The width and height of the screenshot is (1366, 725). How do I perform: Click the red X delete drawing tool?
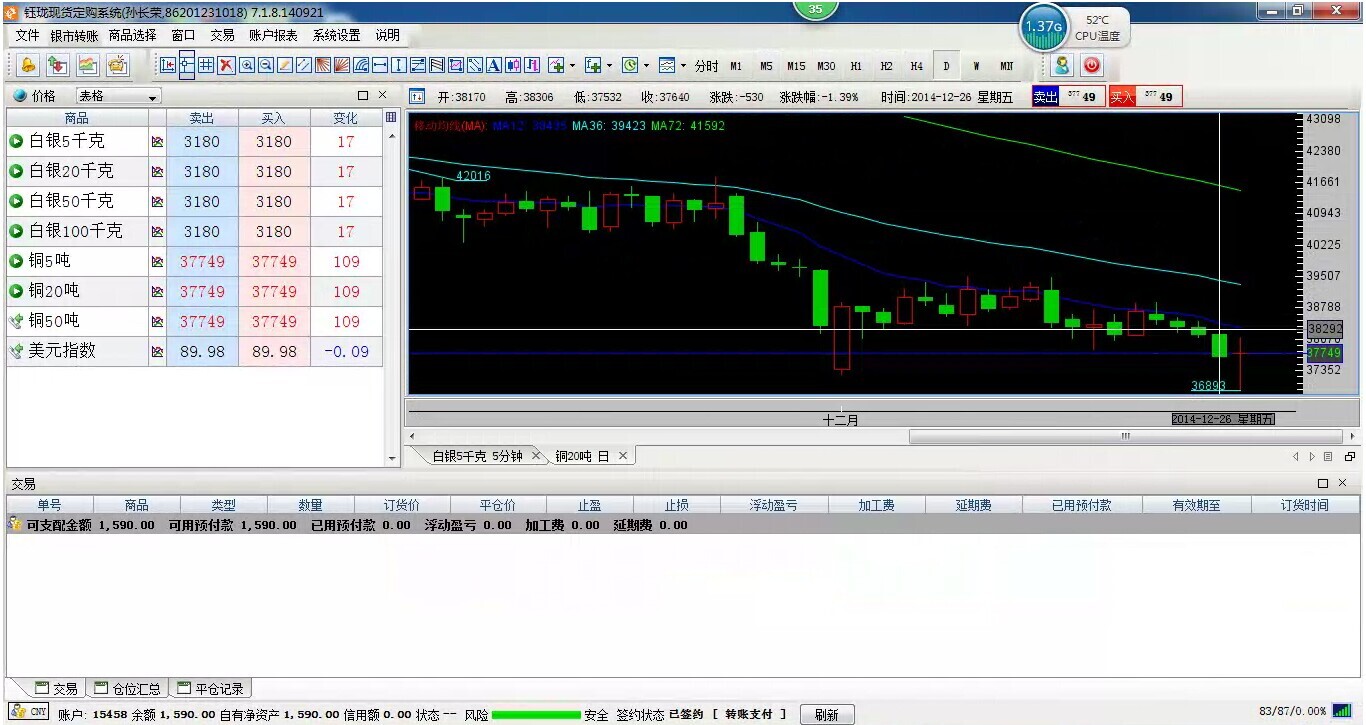(x=226, y=66)
